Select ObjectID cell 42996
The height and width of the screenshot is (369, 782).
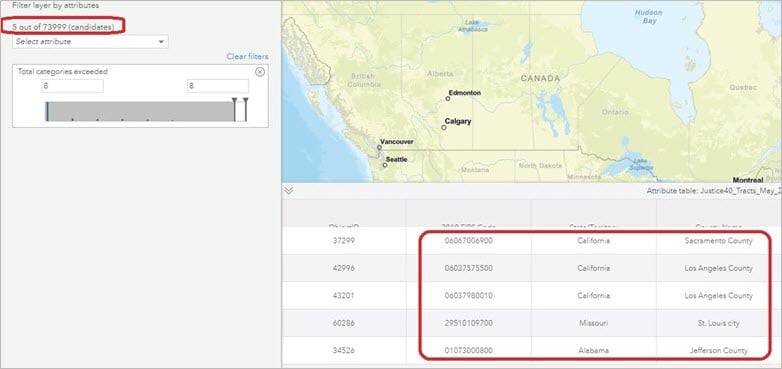pos(344,268)
